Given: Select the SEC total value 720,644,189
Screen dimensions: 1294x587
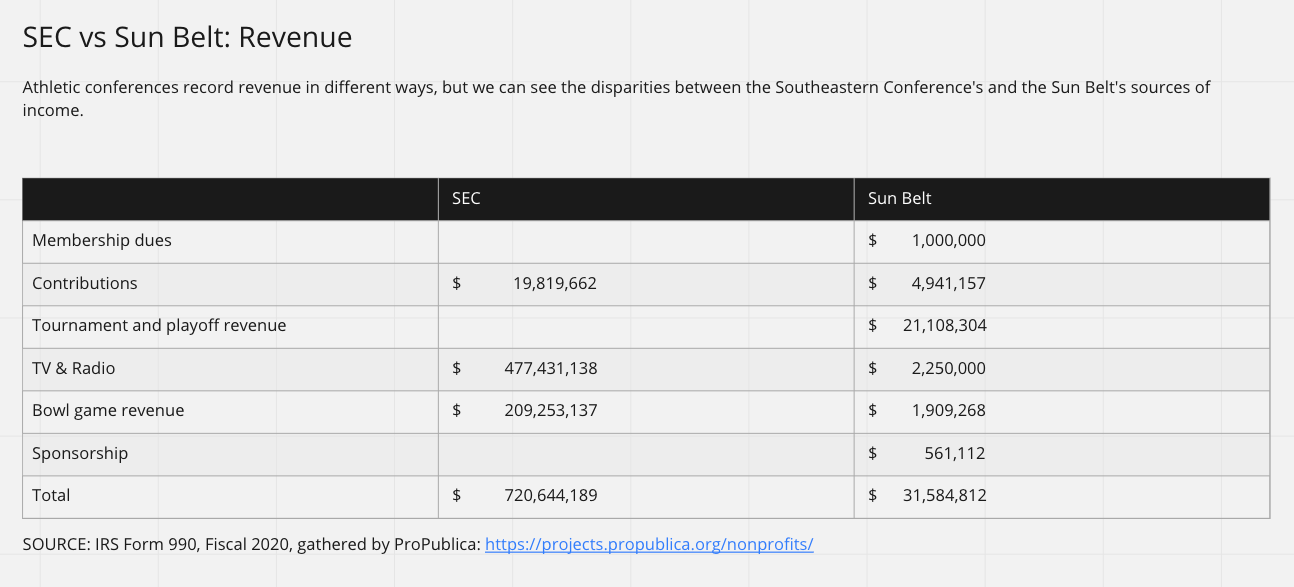Looking at the screenshot, I should 550,496.
